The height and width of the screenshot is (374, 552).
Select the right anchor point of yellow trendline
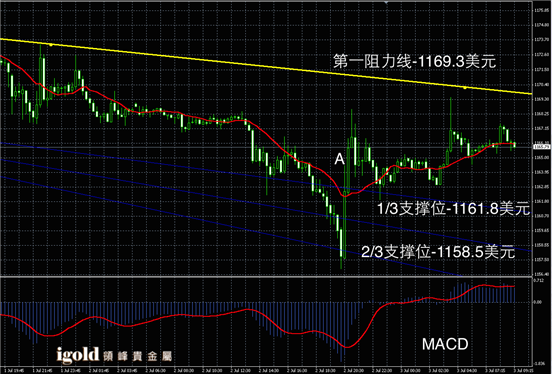tap(465, 88)
